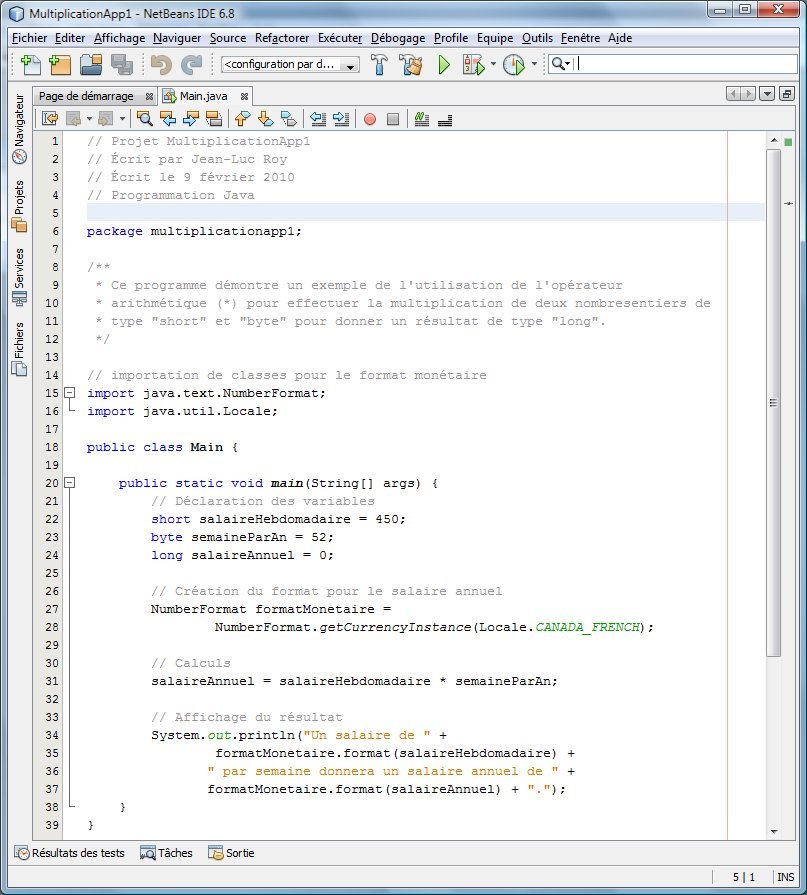Open the Fichiers side panel
The image size is (807, 895).
[19, 349]
